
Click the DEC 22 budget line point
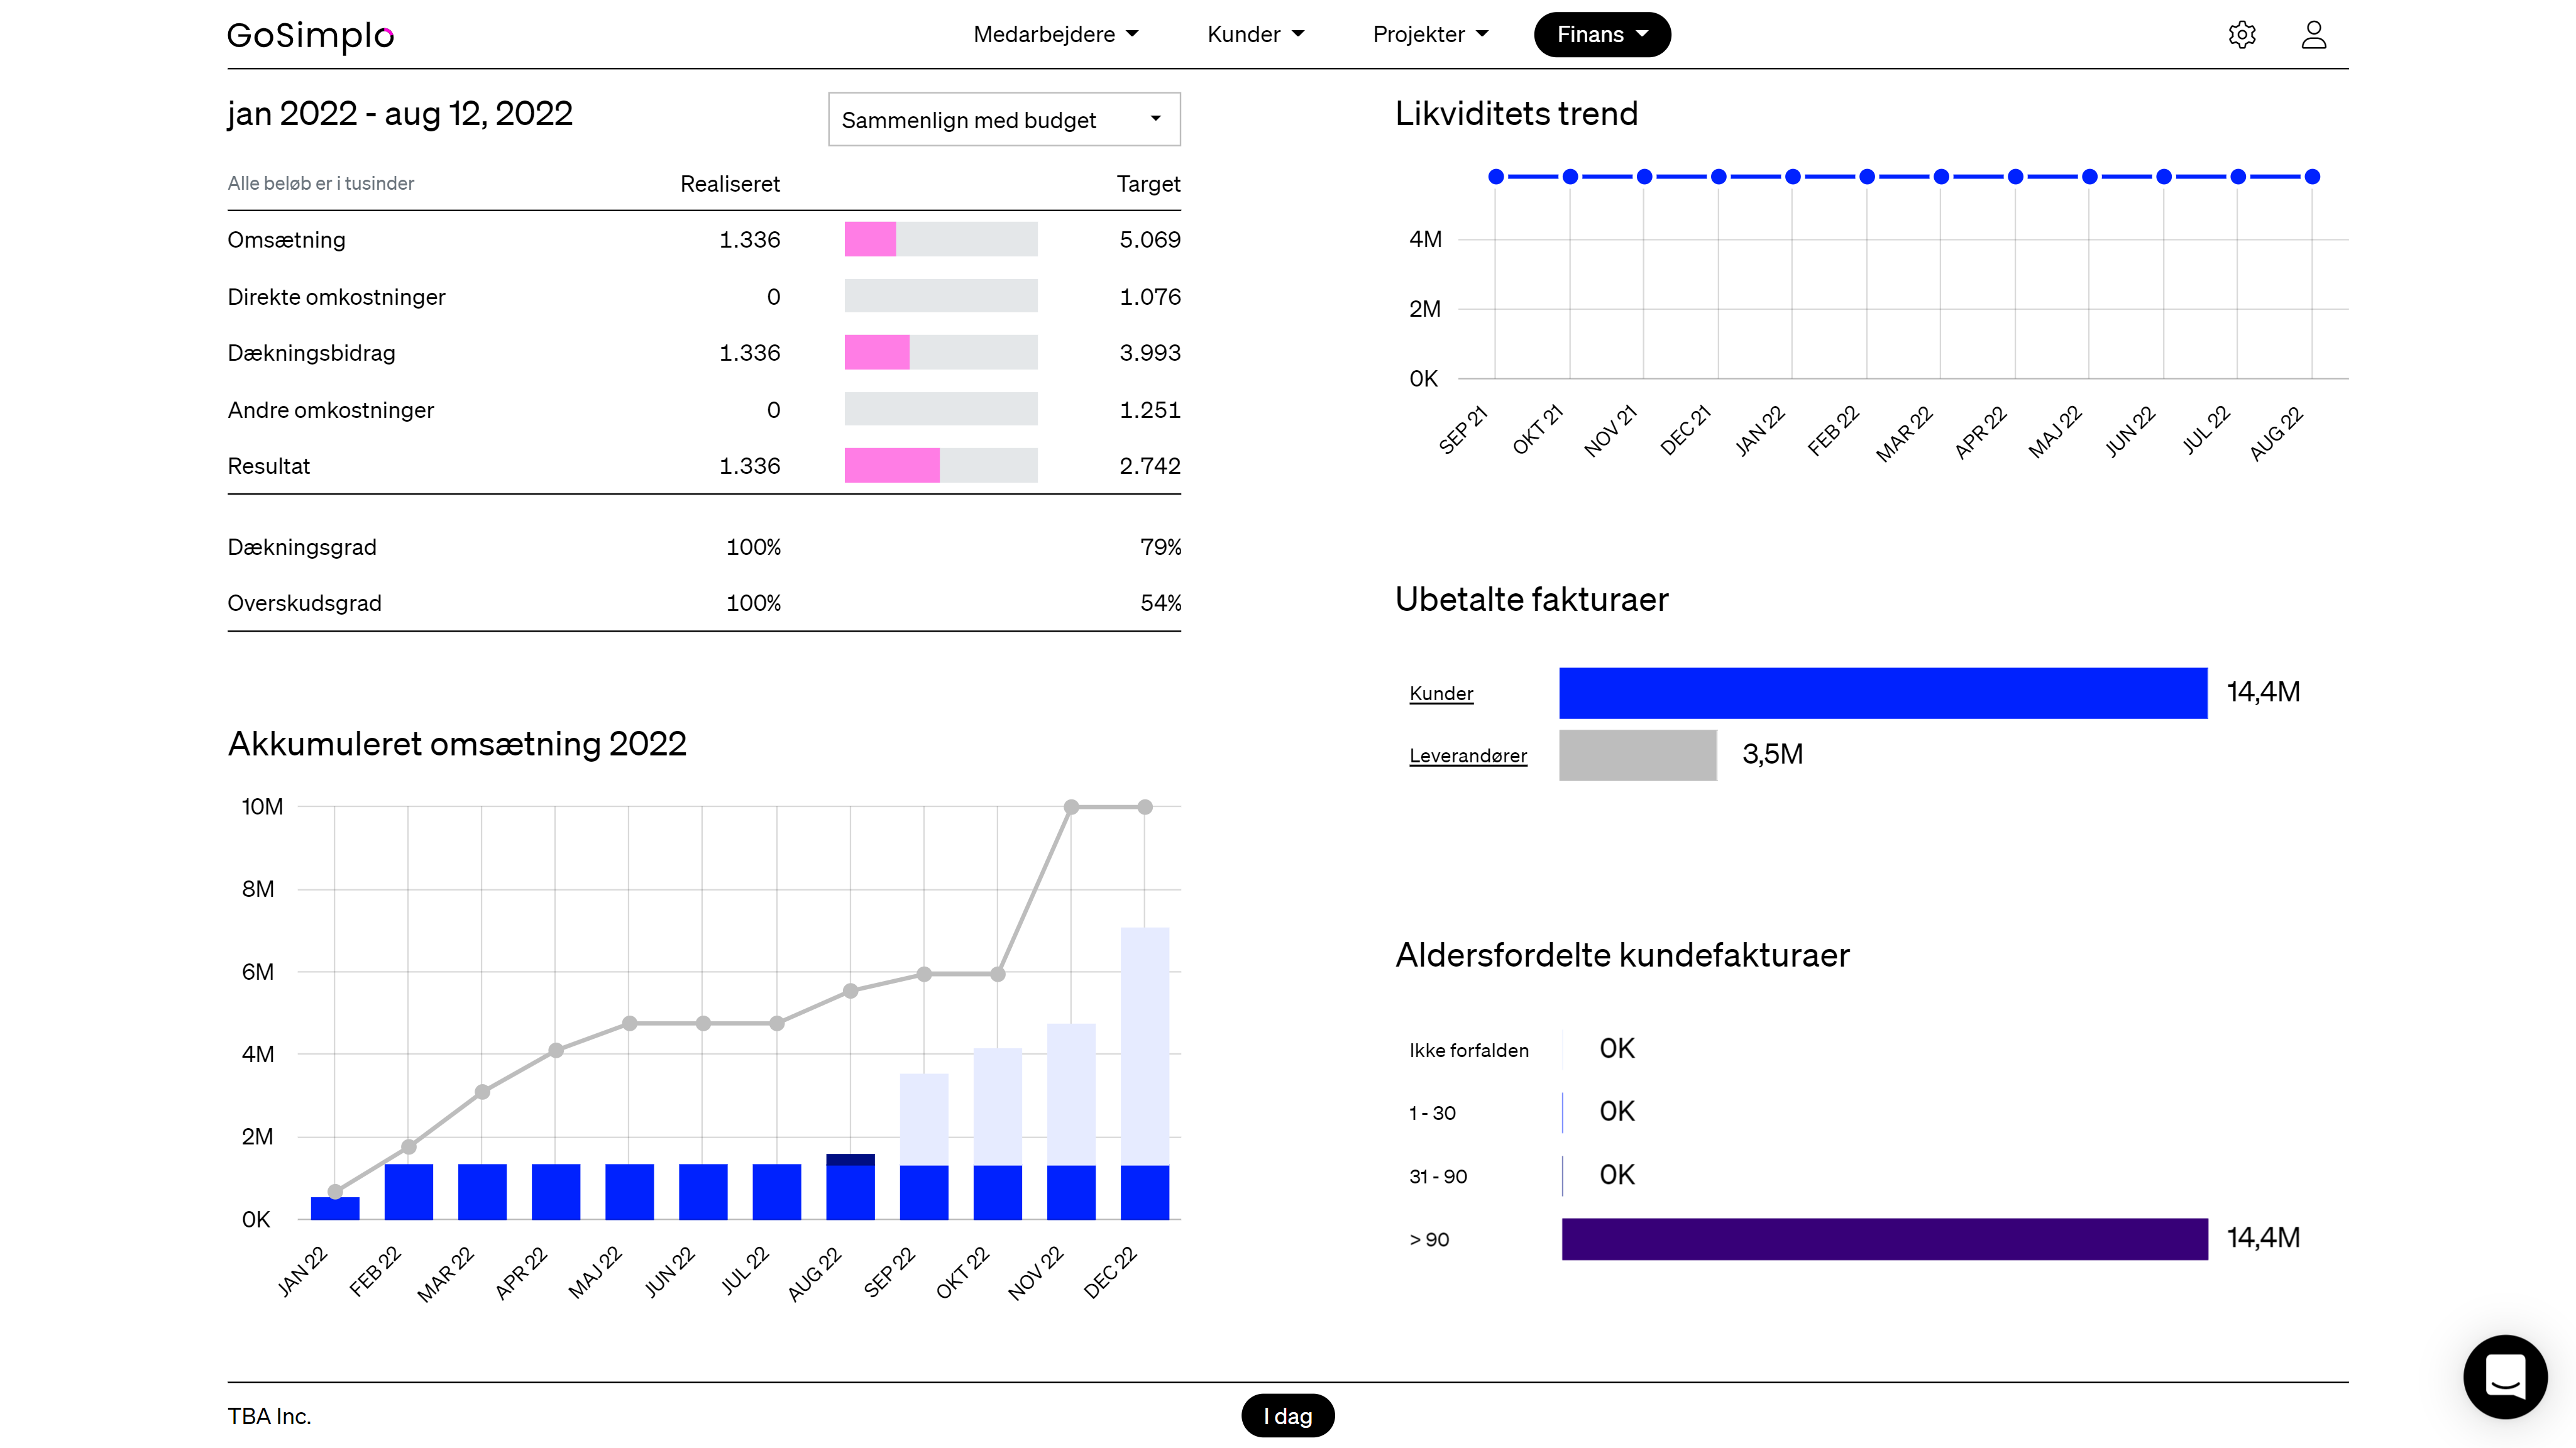[1144, 807]
